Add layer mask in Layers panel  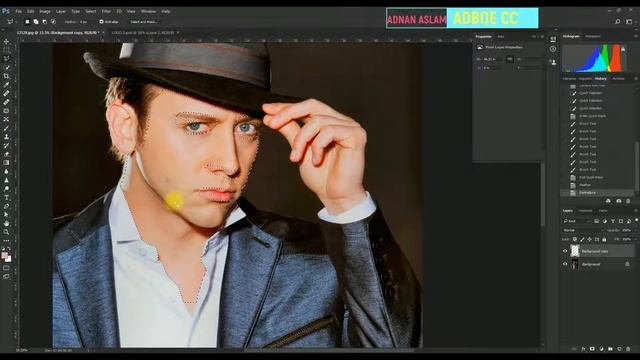(592, 349)
